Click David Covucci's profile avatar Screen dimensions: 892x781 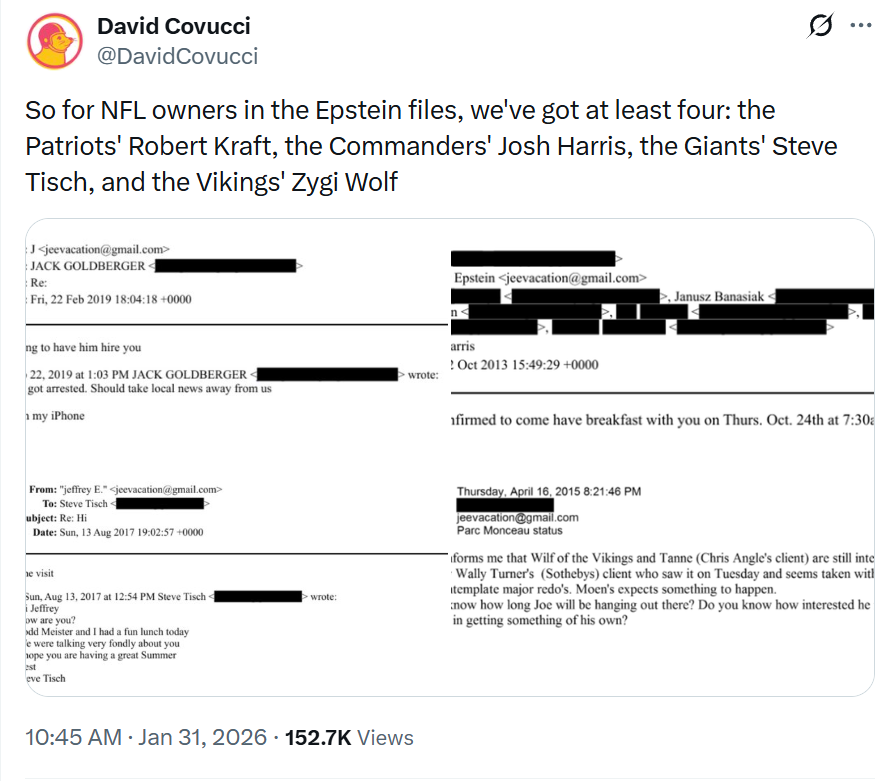point(55,42)
